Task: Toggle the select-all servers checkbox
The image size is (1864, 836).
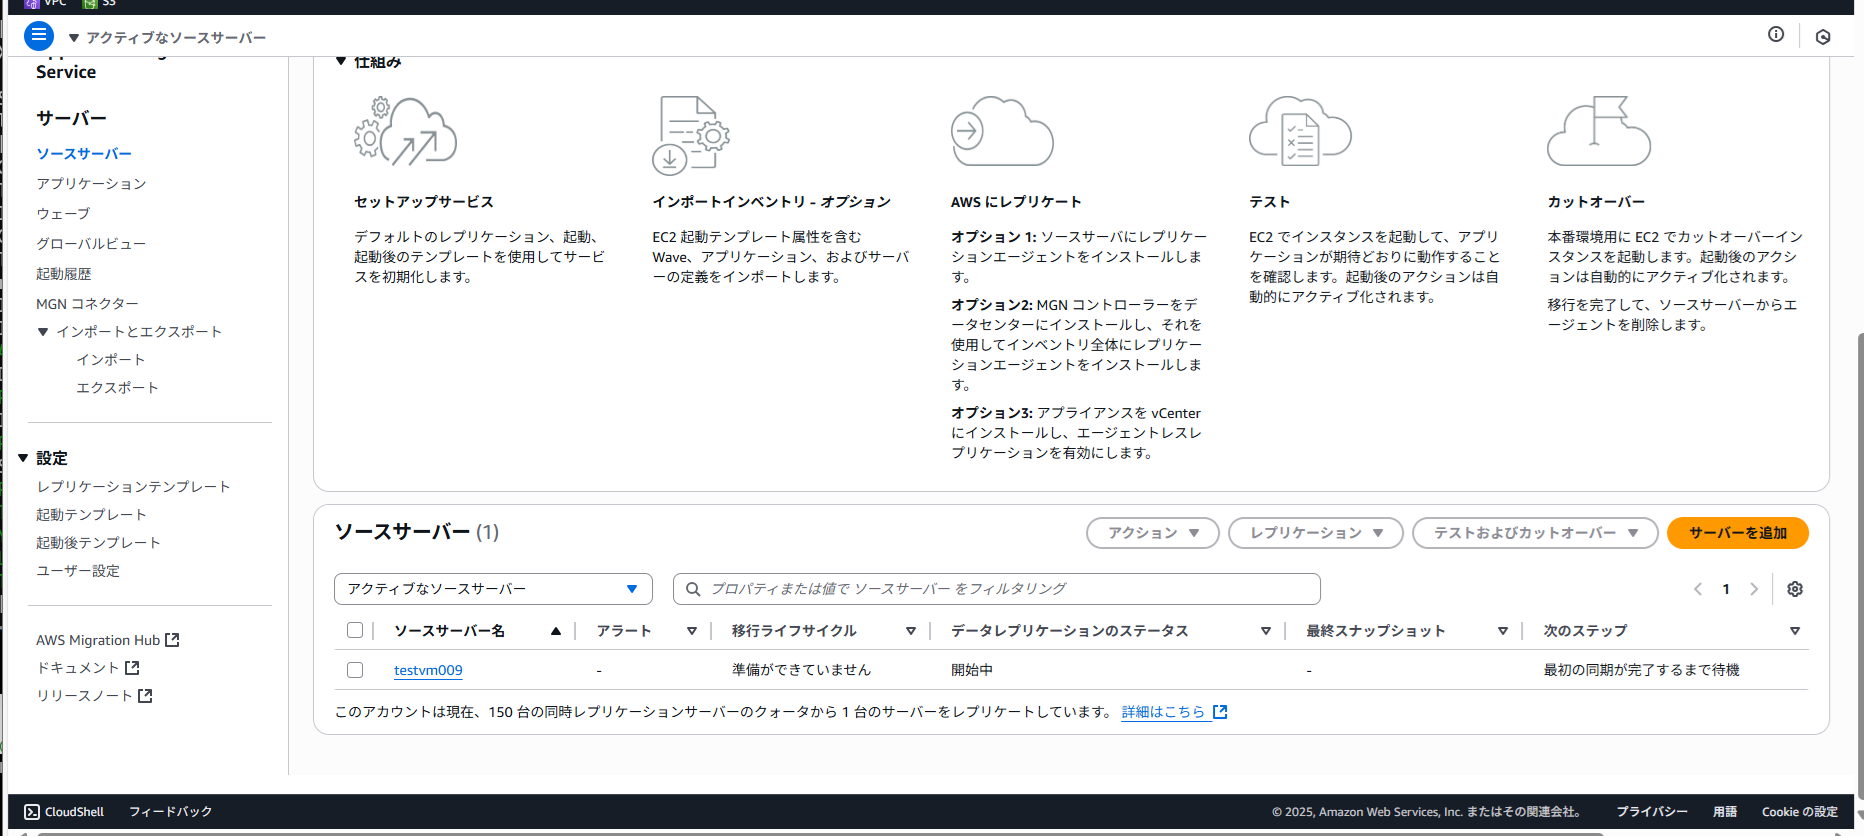Action: pyautogui.click(x=355, y=630)
